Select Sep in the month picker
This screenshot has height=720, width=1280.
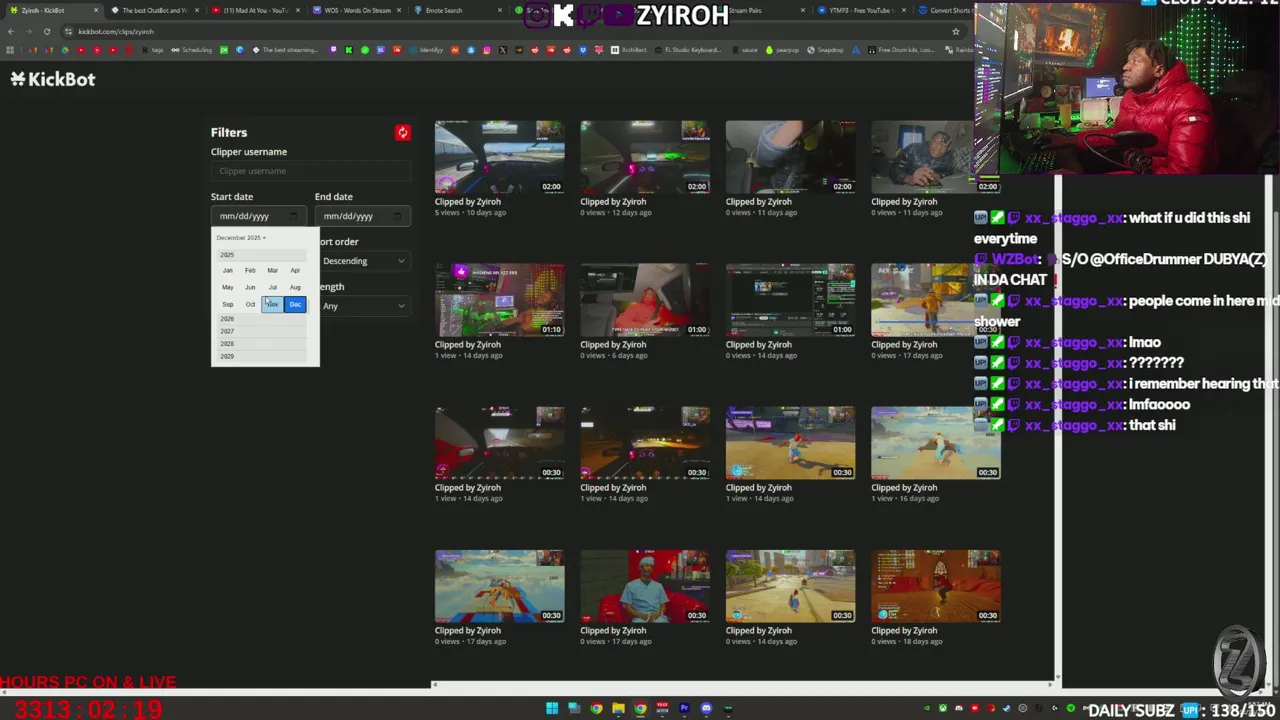(227, 305)
